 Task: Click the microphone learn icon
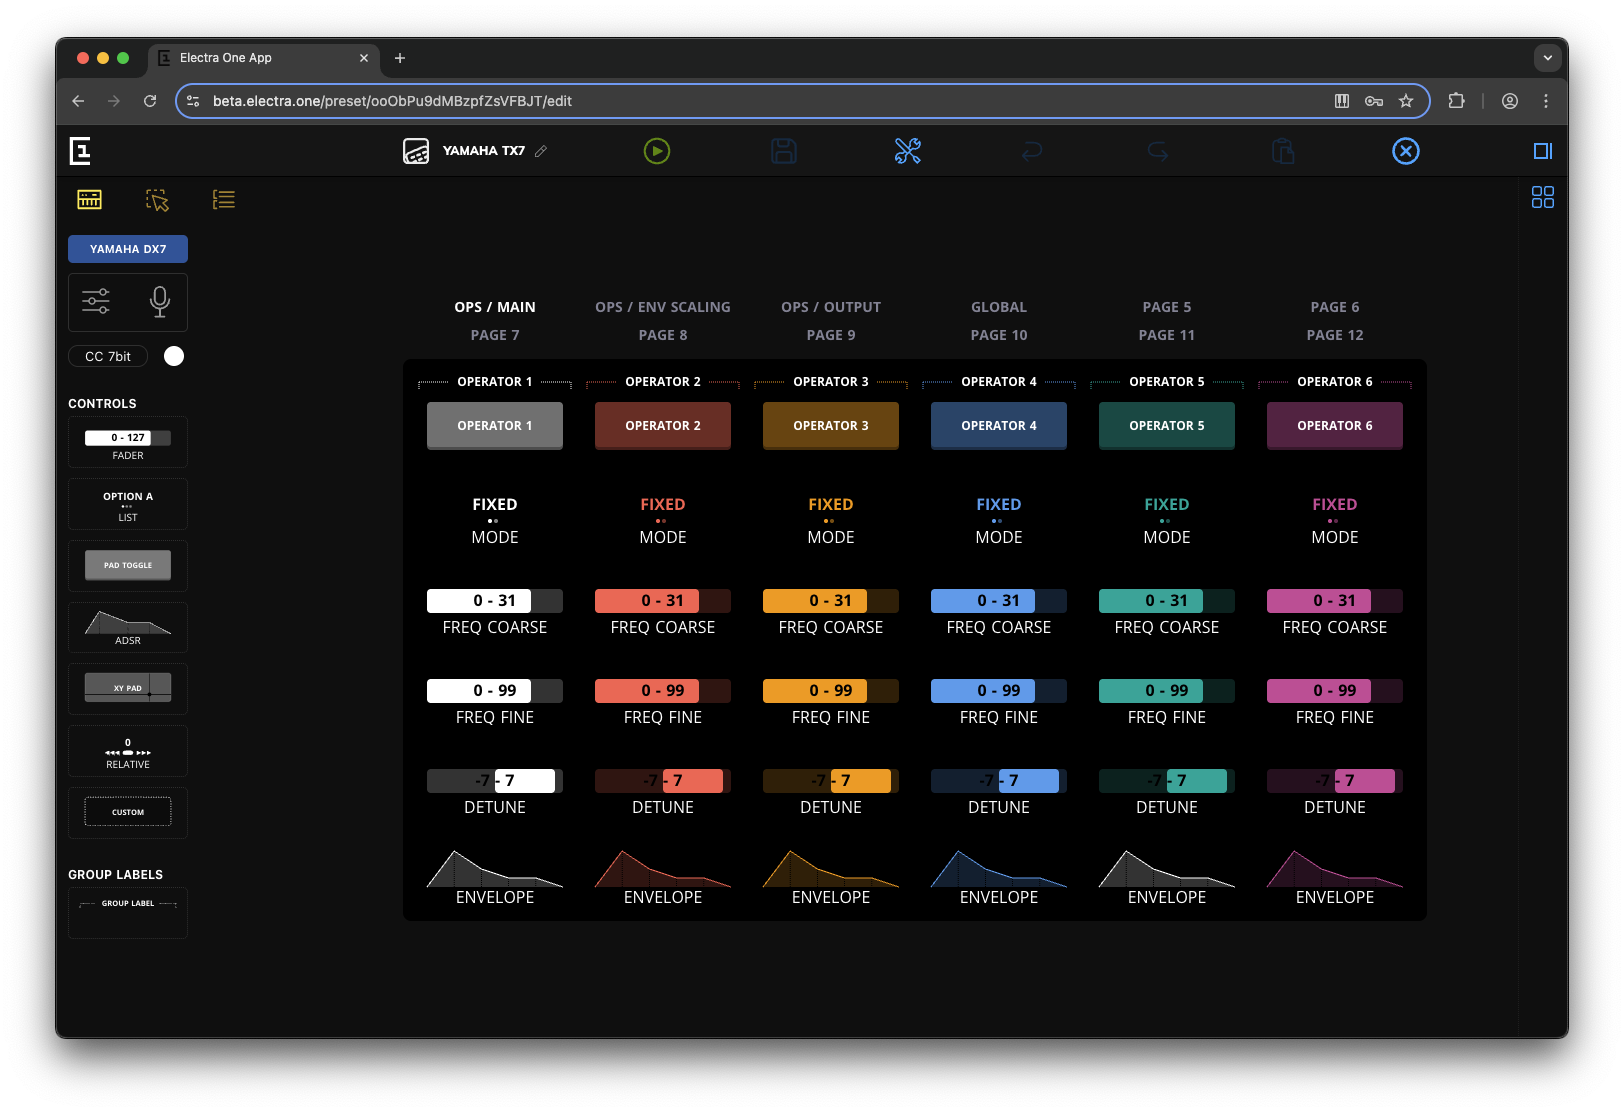160,301
